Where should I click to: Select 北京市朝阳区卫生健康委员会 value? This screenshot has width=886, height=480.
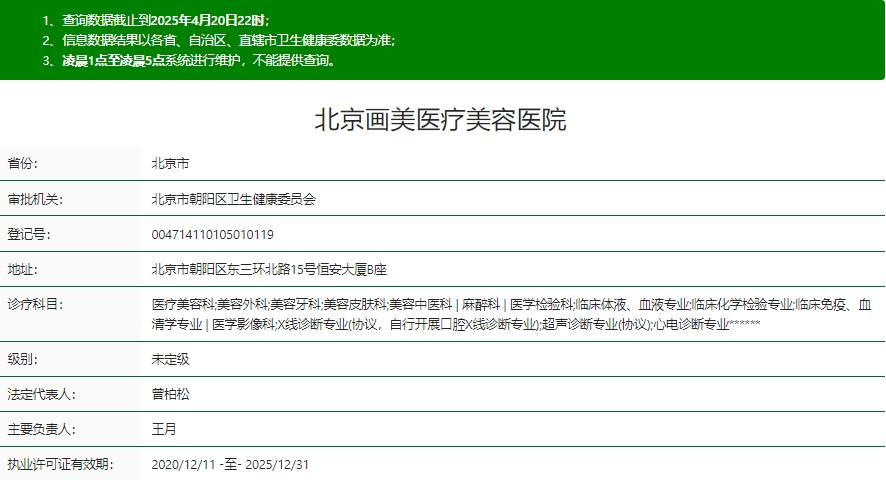point(233,199)
